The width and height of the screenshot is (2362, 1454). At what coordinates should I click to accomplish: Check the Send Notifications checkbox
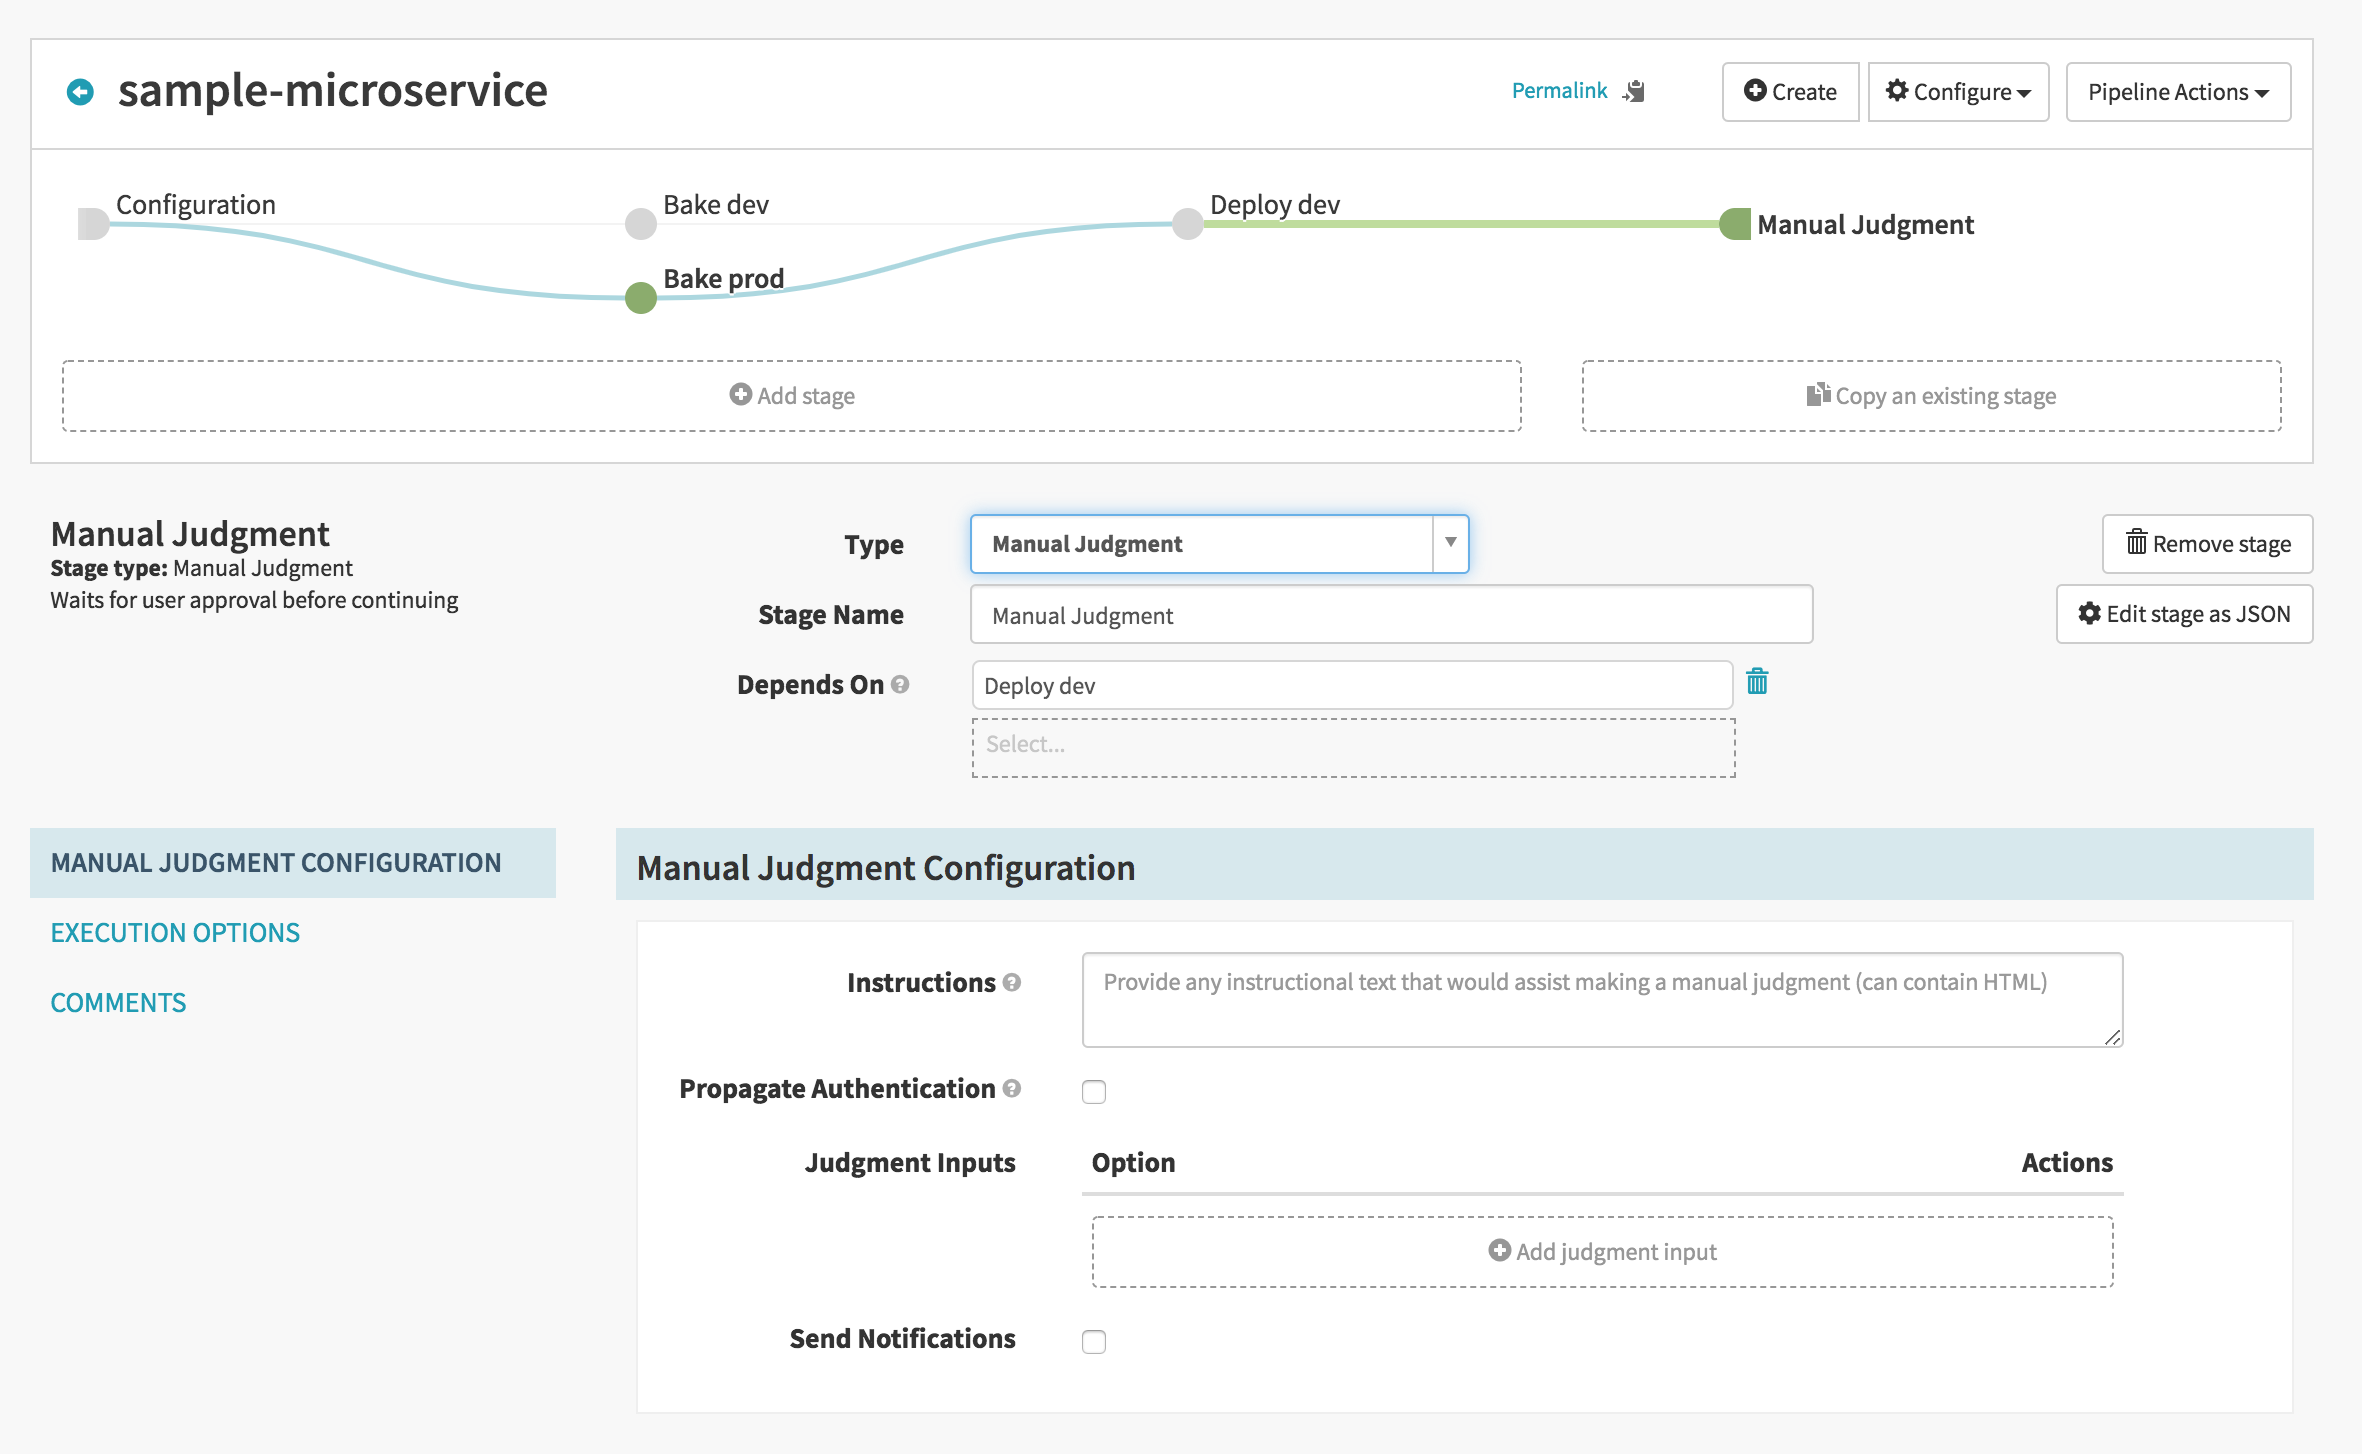pyautogui.click(x=1094, y=1342)
